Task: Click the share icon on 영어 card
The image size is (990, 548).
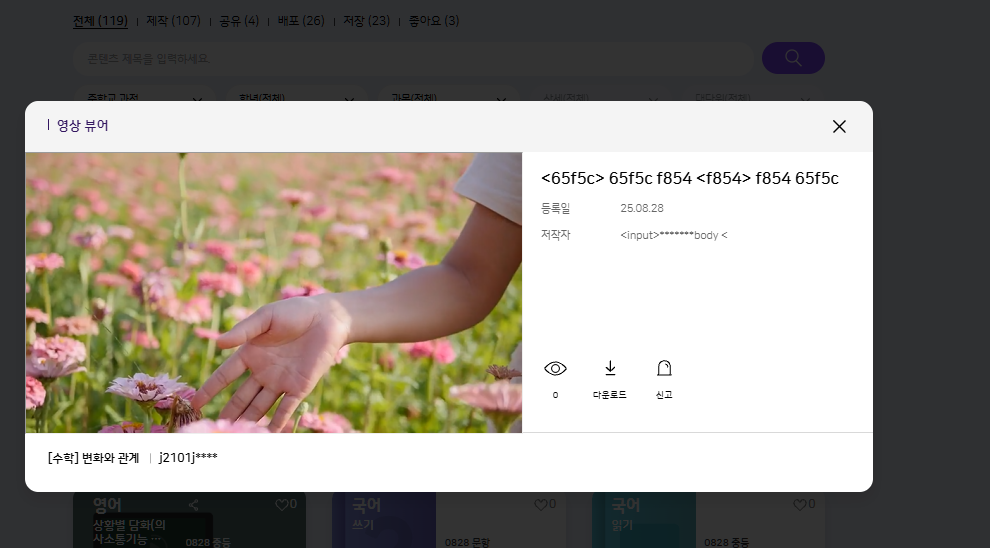Action: click(x=193, y=505)
